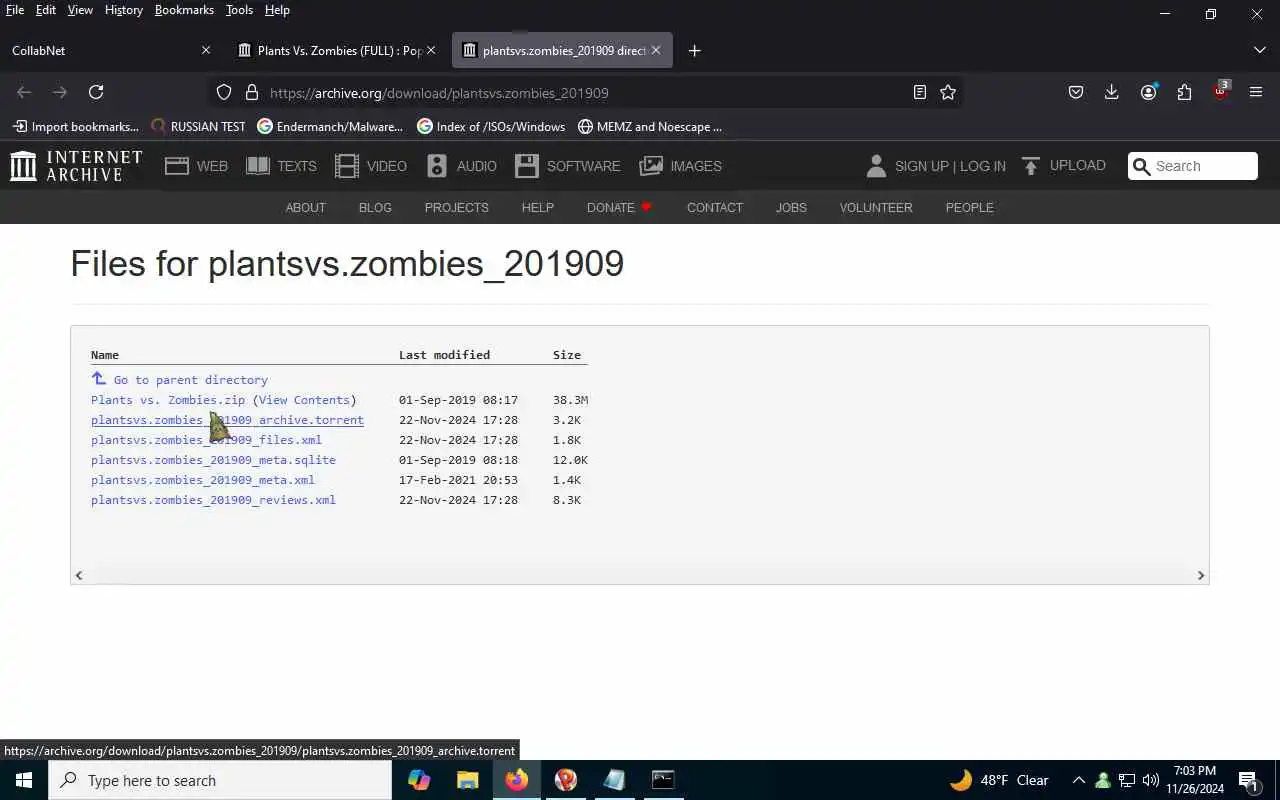Open a new tab with plus button
Image resolution: width=1280 pixels, height=800 pixels.
tap(695, 50)
